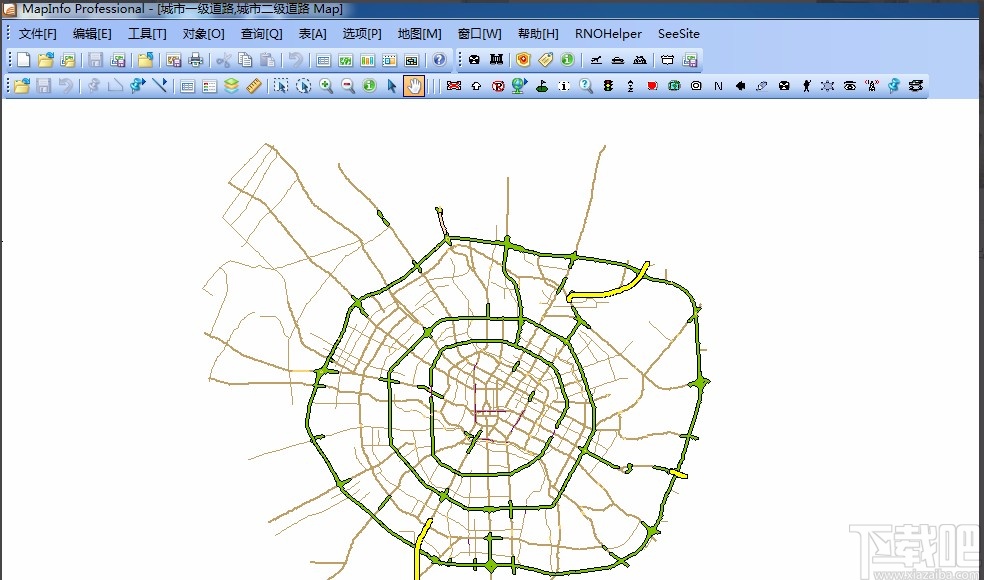
Task: Click the red cup icon
Action: pyautogui.click(x=652, y=85)
